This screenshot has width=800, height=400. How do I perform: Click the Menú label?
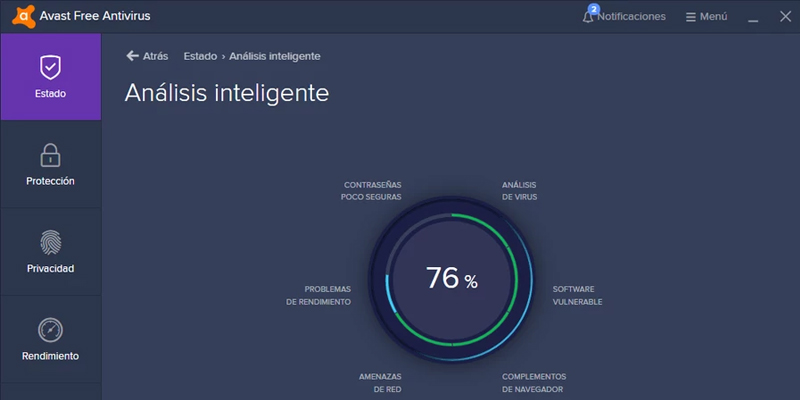coord(713,17)
